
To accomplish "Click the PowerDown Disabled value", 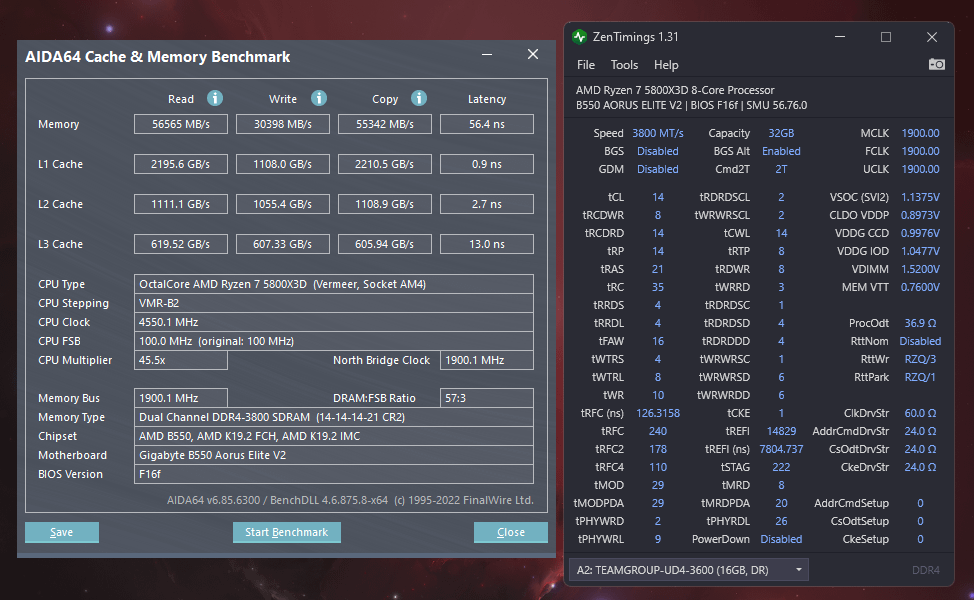I will click(781, 539).
